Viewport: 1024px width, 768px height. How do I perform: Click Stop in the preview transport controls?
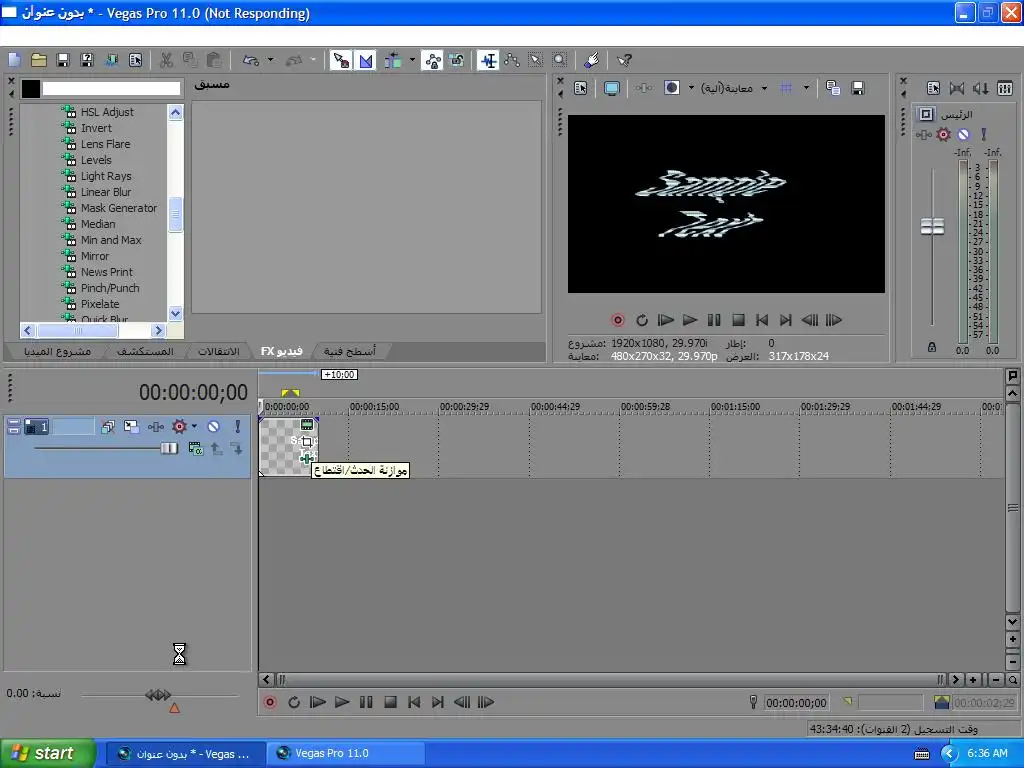tap(739, 320)
